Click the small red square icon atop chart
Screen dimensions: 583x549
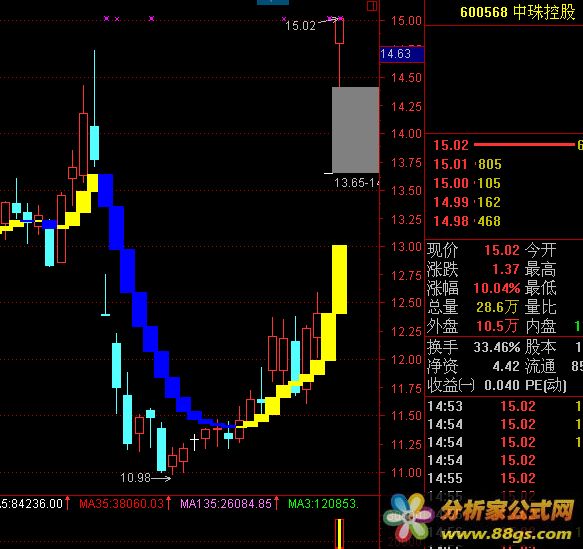pyautogui.click(x=372, y=6)
